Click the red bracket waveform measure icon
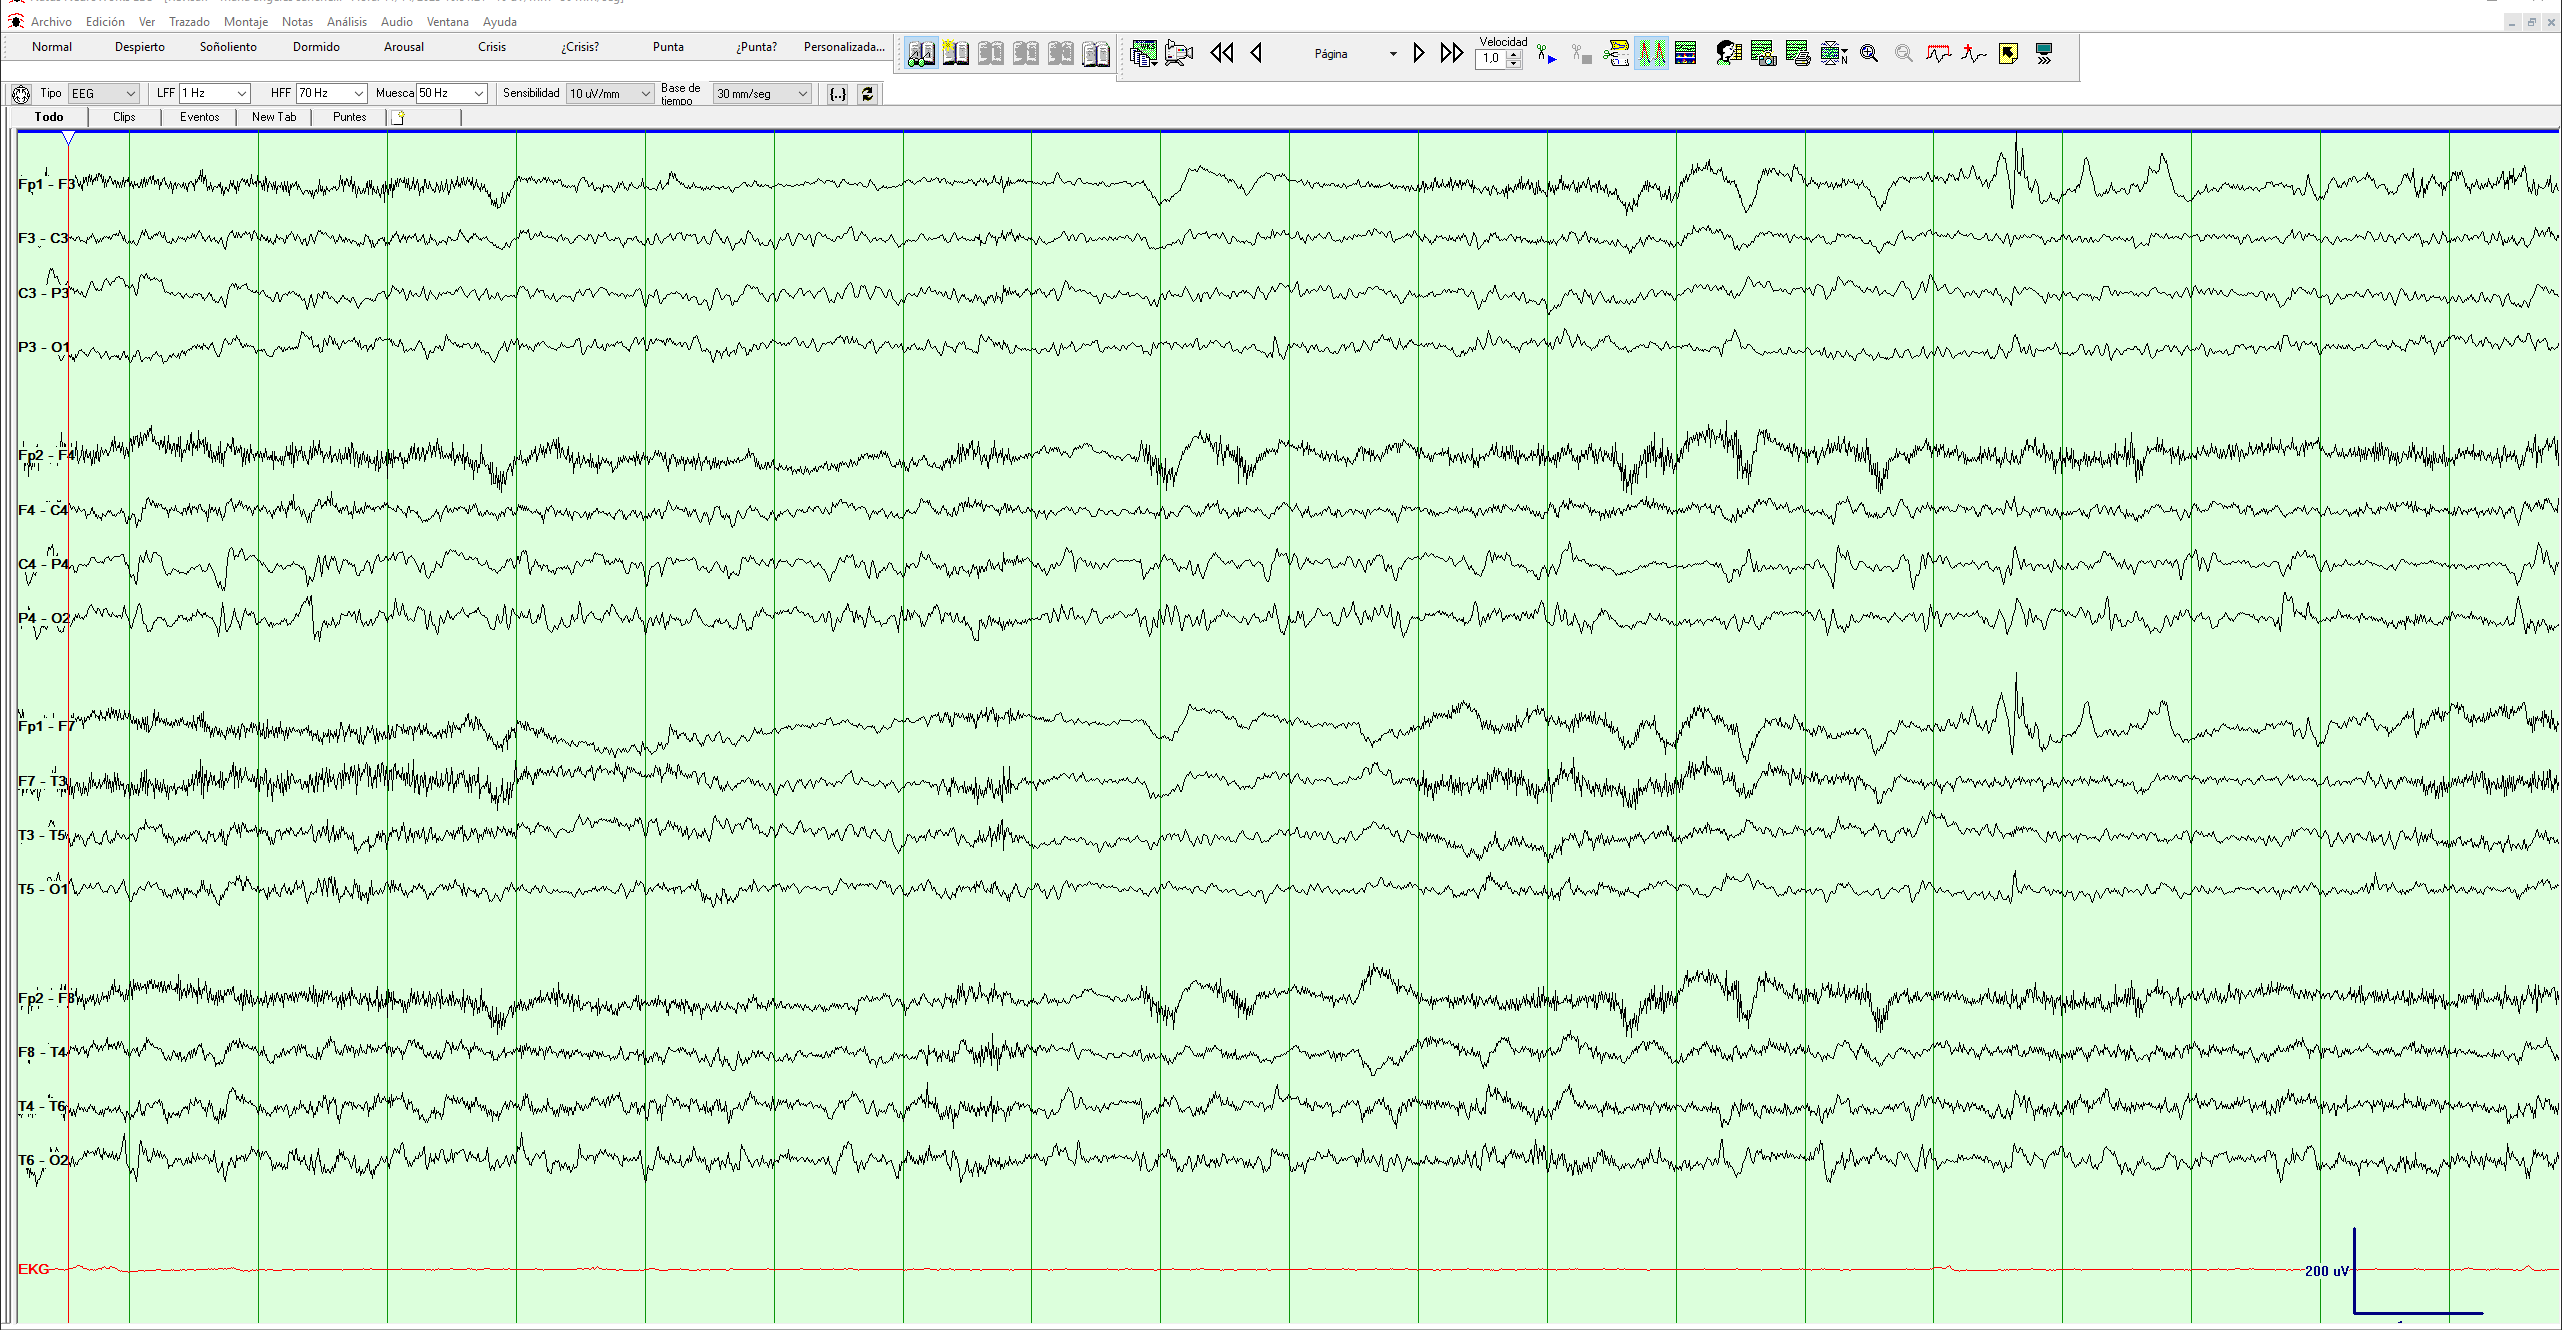Image resolution: width=2562 pixels, height=1330 pixels. coord(1939,53)
